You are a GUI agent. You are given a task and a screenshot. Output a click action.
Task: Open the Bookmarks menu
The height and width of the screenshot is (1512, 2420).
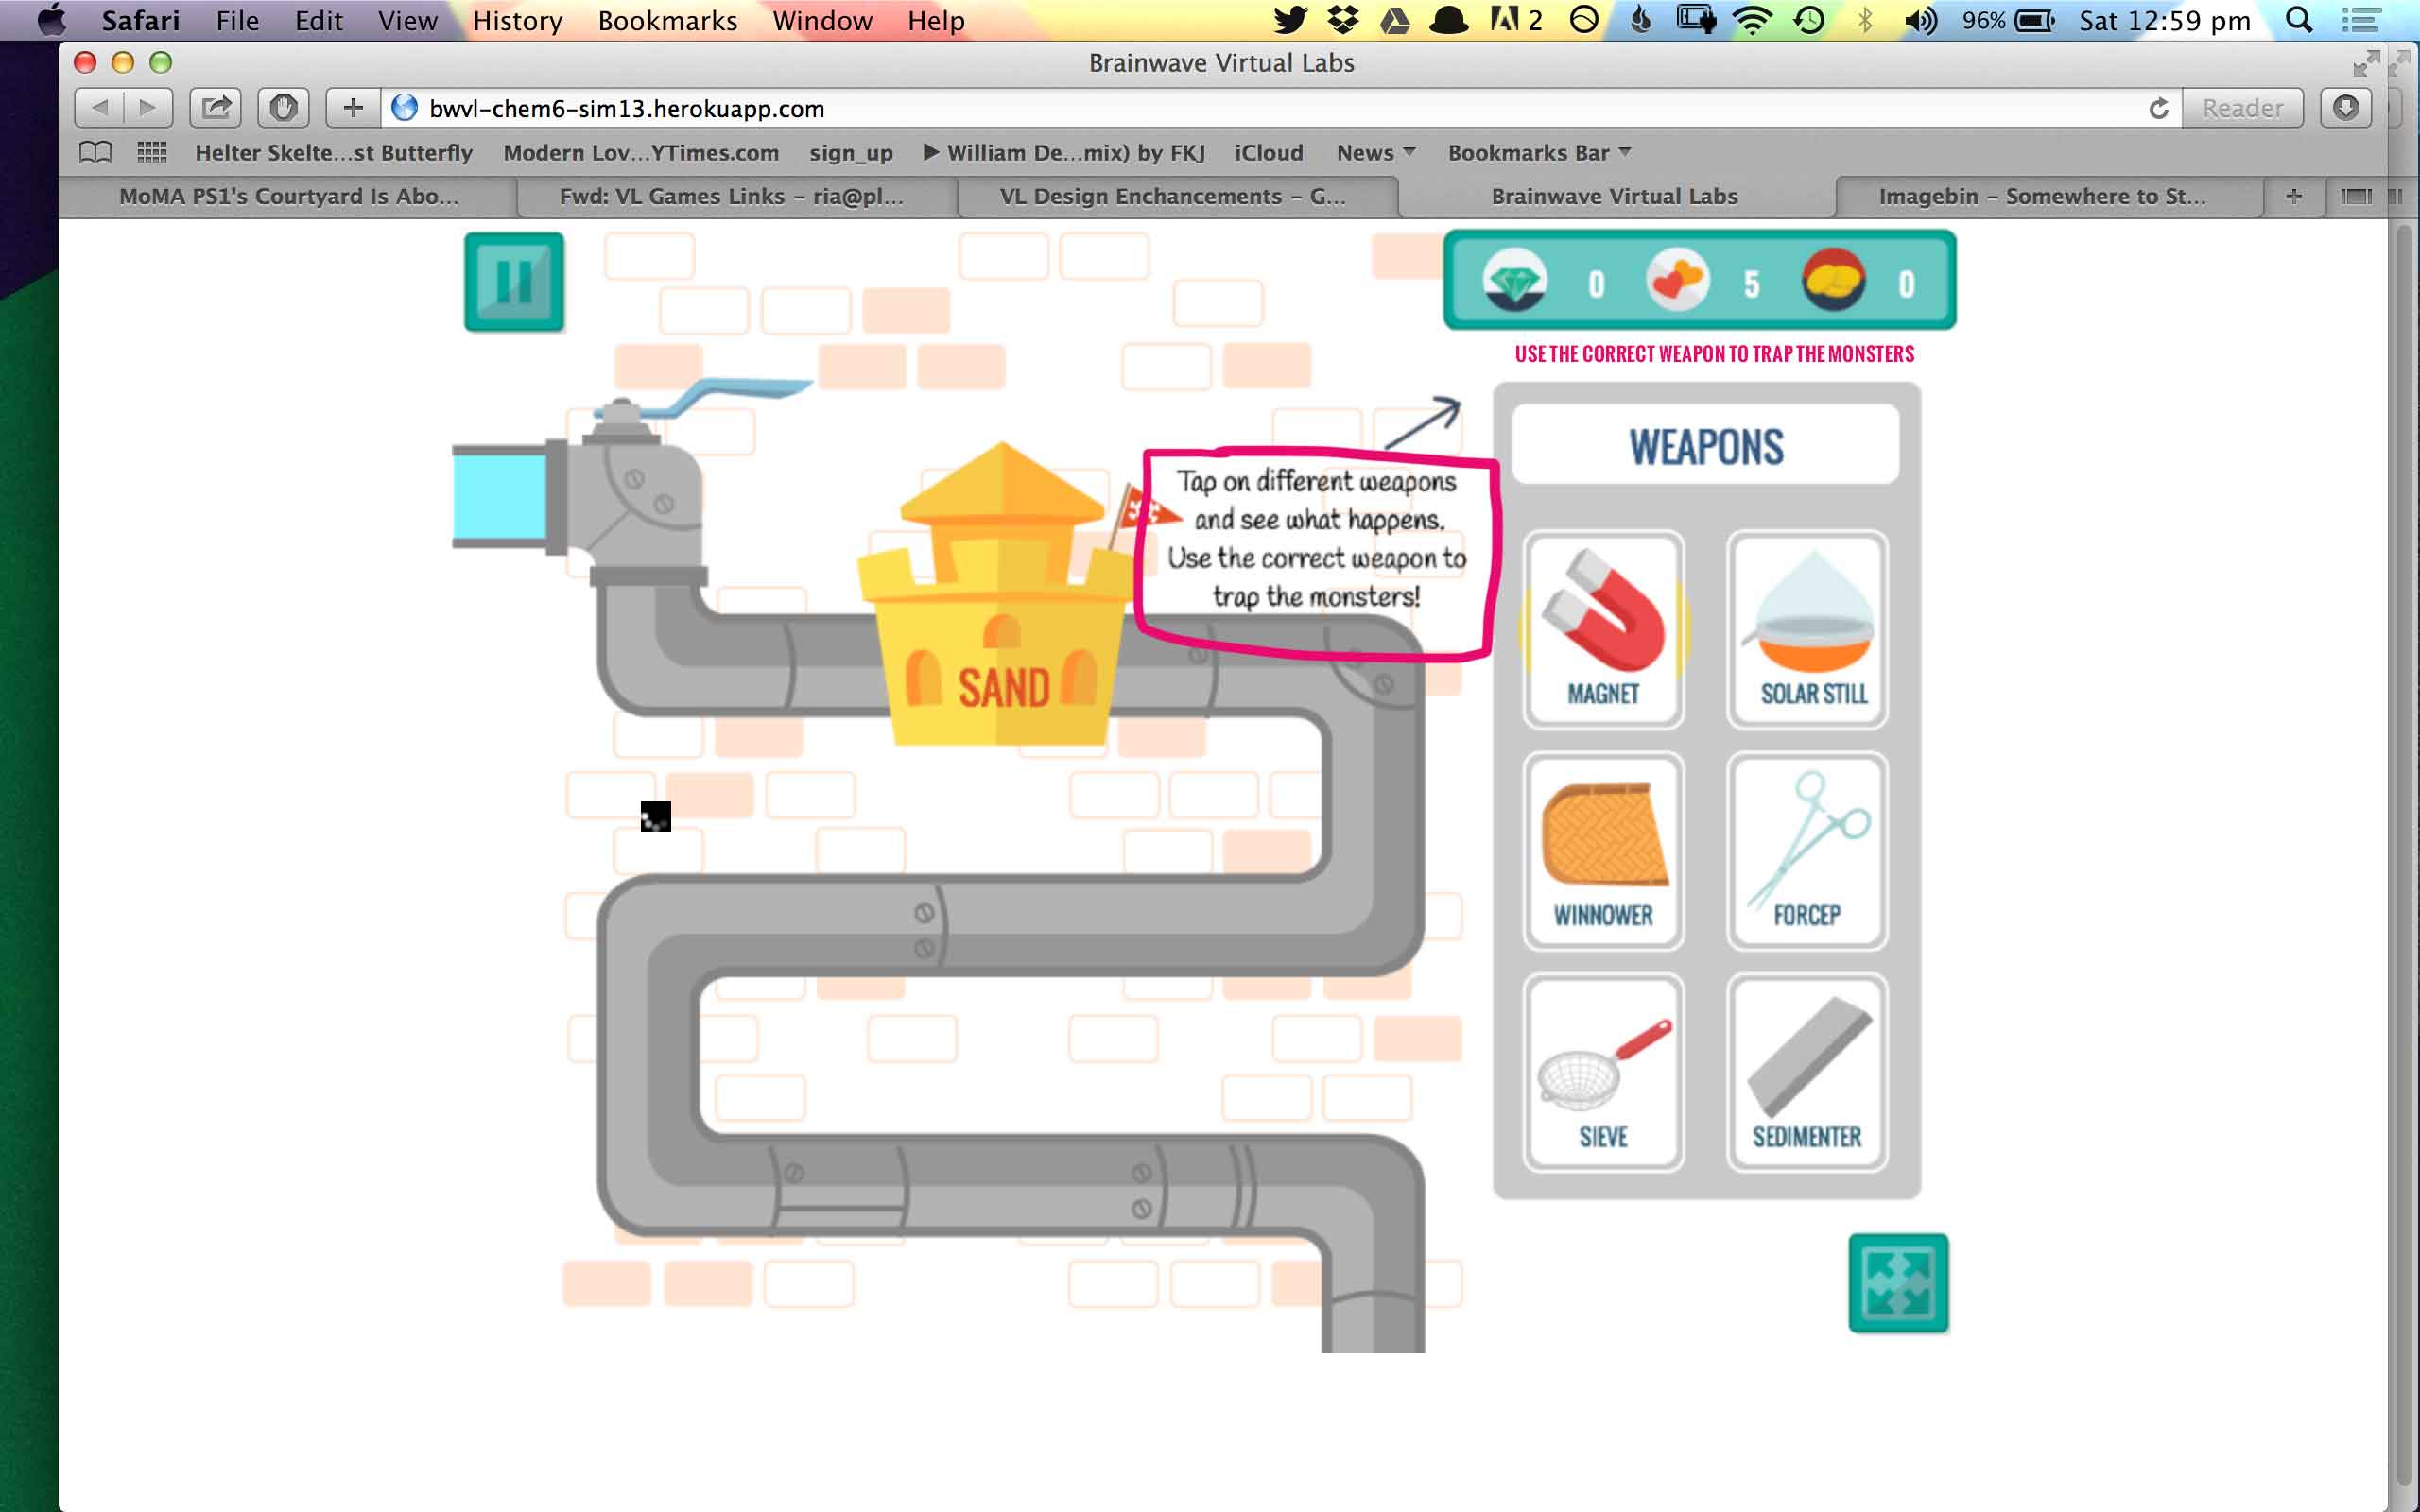tap(667, 20)
